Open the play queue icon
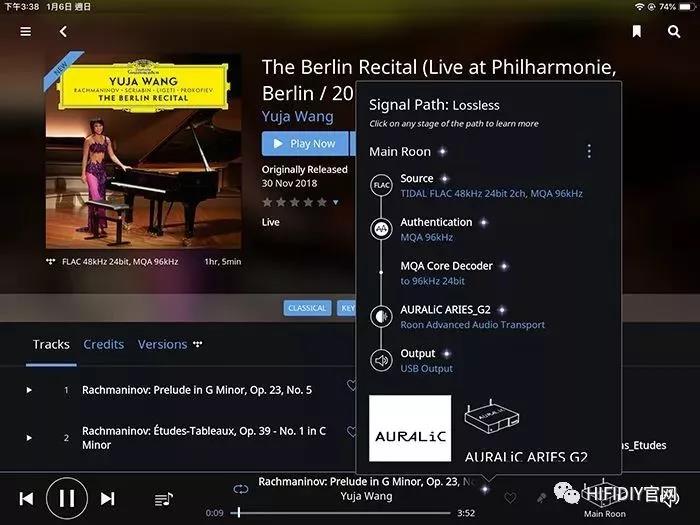700x525 pixels. 163,499
